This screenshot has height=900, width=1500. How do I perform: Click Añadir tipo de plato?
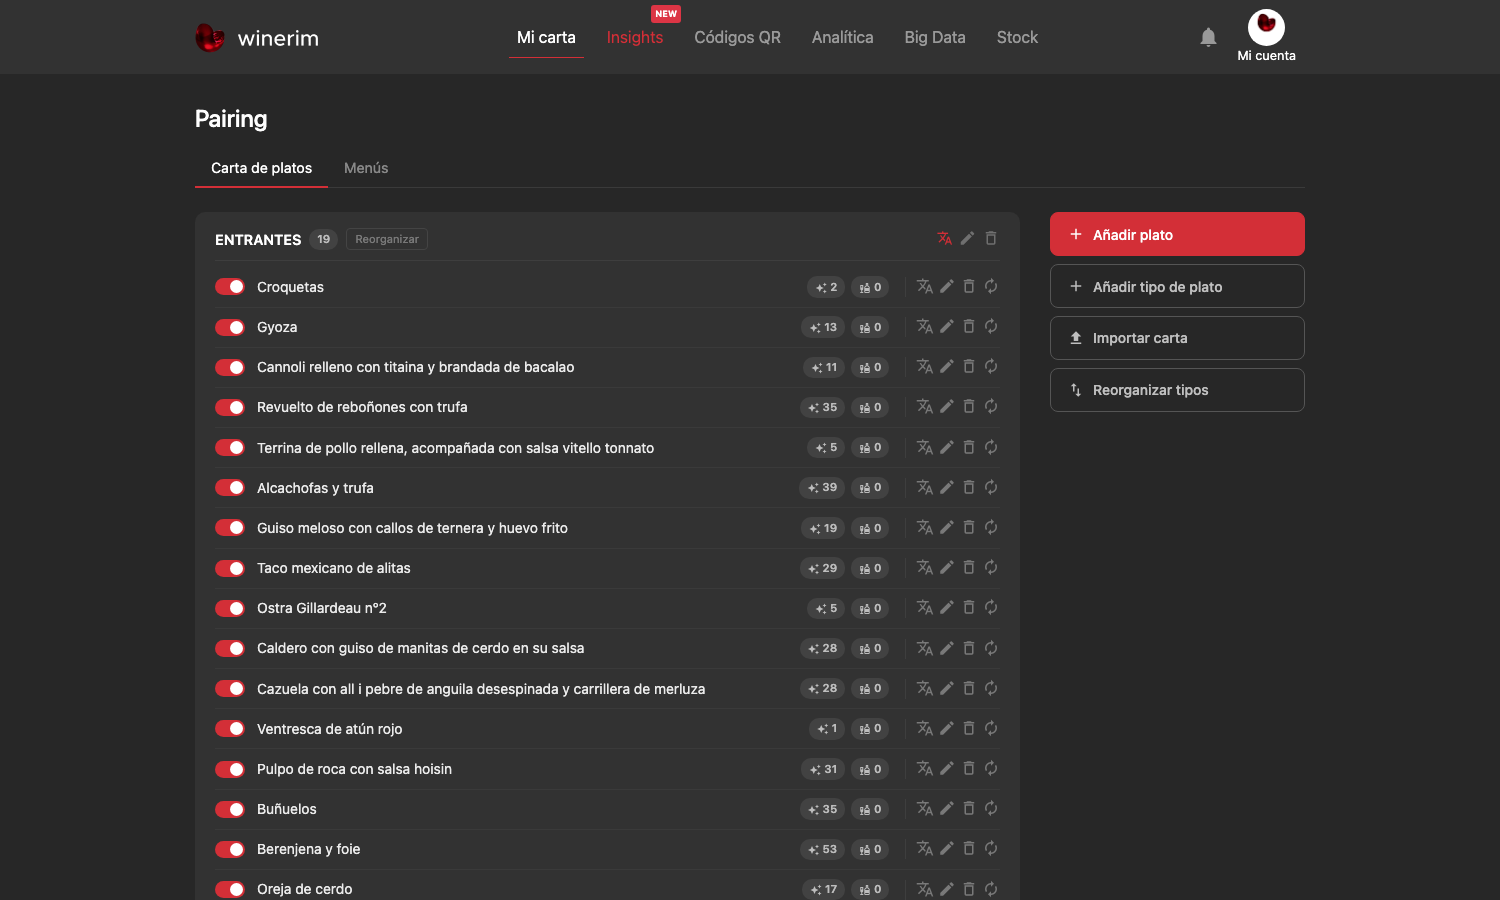[1177, 286]
